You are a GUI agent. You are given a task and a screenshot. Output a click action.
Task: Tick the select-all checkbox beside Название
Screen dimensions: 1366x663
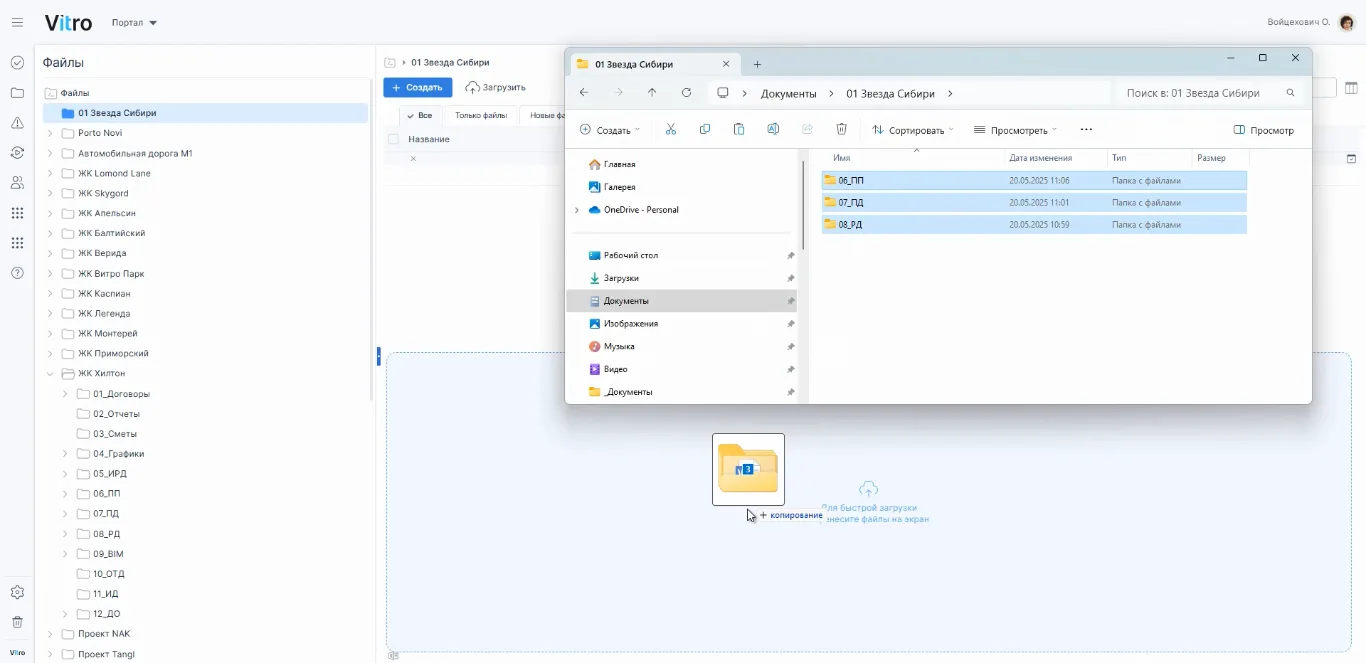[393, 139]
